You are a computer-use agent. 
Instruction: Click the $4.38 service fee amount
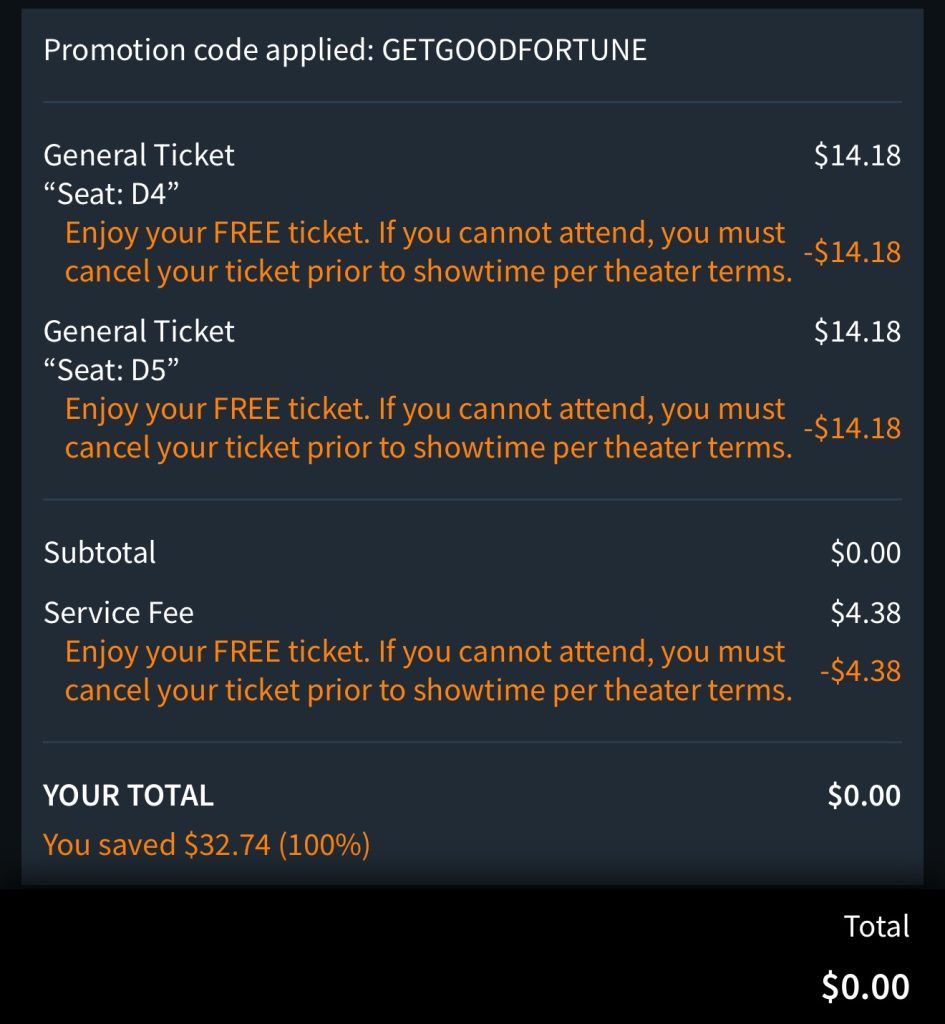pyautogui.click(x=865, y=612)
